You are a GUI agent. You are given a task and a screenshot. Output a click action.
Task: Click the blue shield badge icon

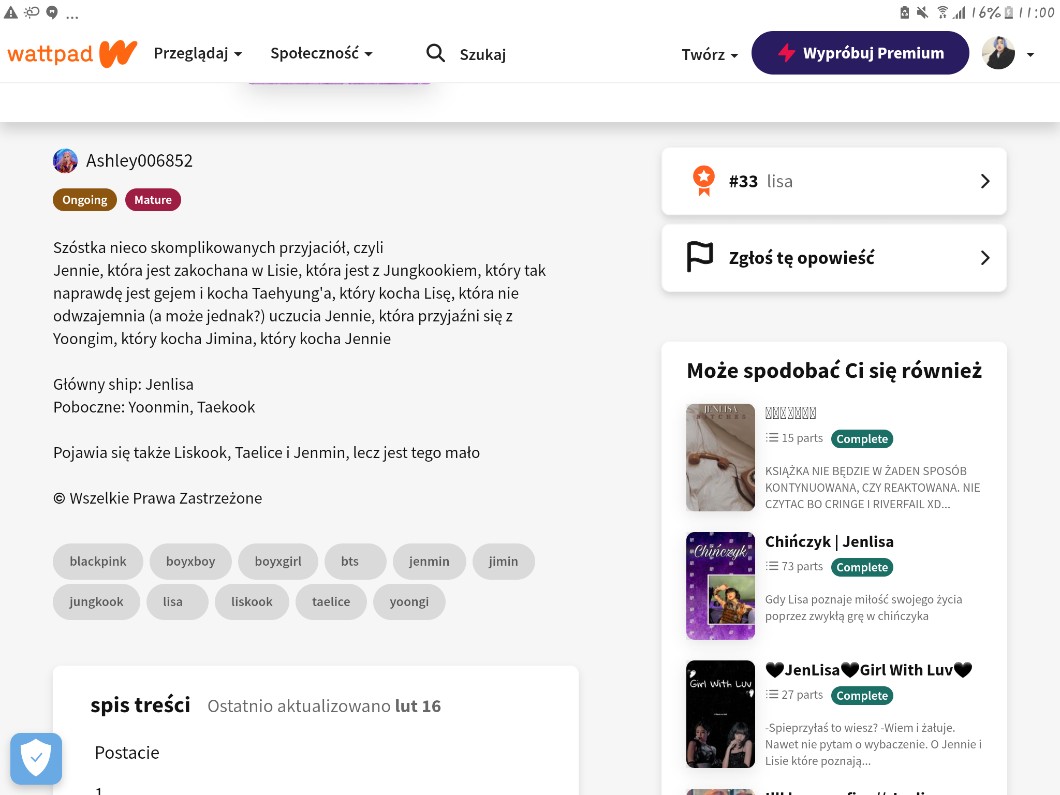pos(36,758)
